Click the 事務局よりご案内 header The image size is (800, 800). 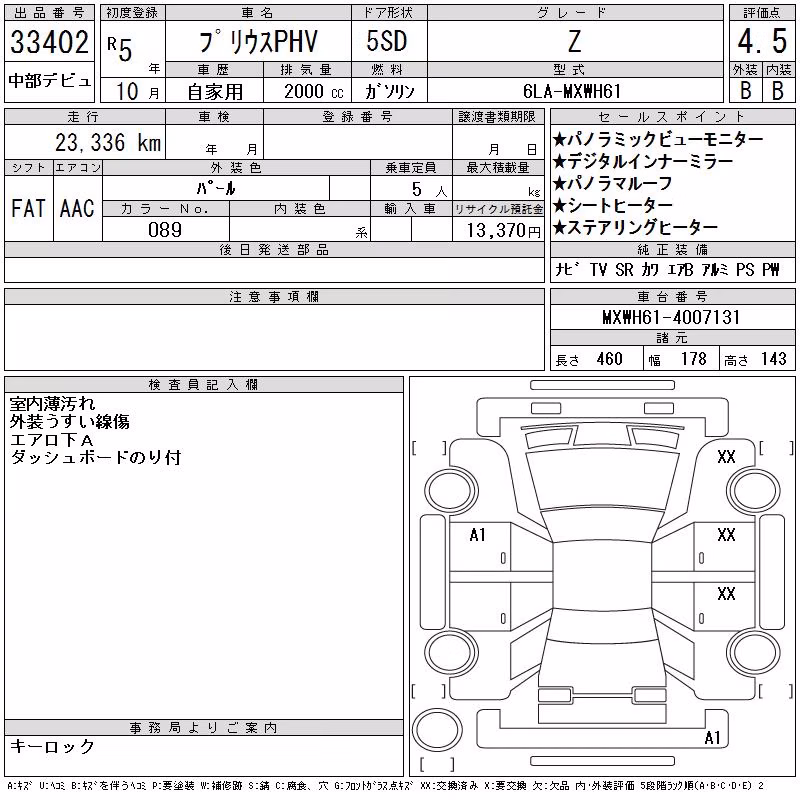tap(204, 728)
